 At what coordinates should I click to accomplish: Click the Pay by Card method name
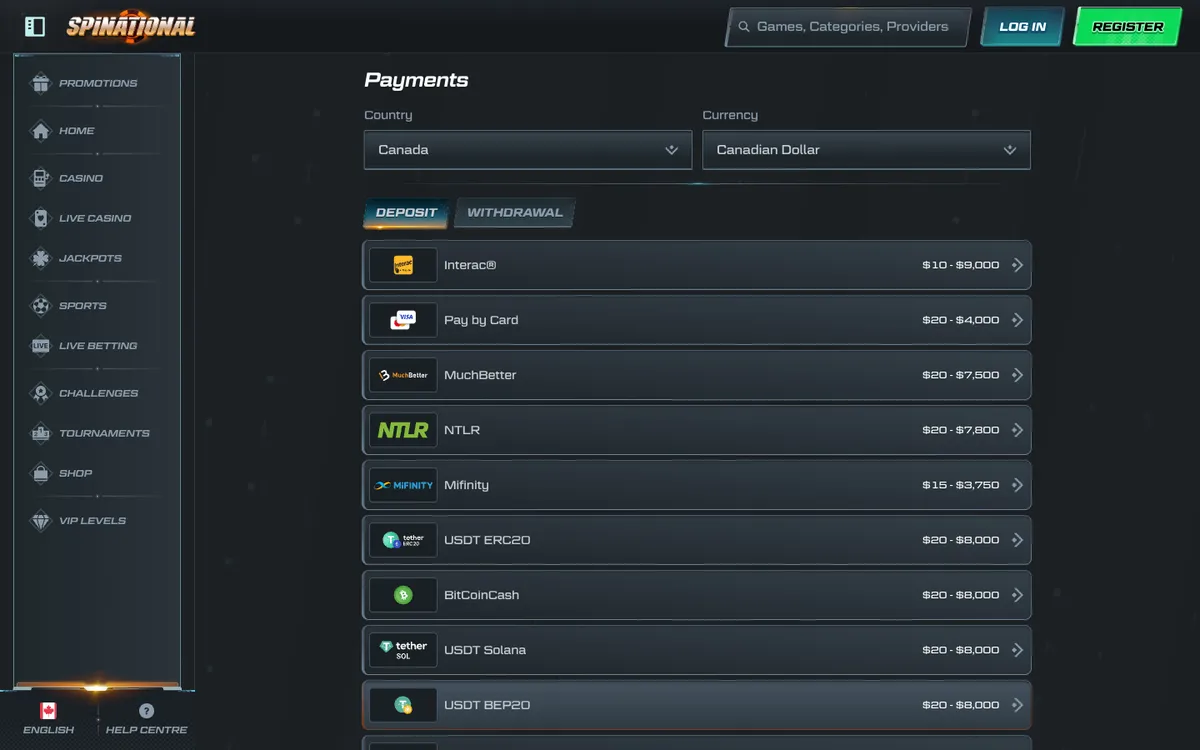[x=481, y=320]
